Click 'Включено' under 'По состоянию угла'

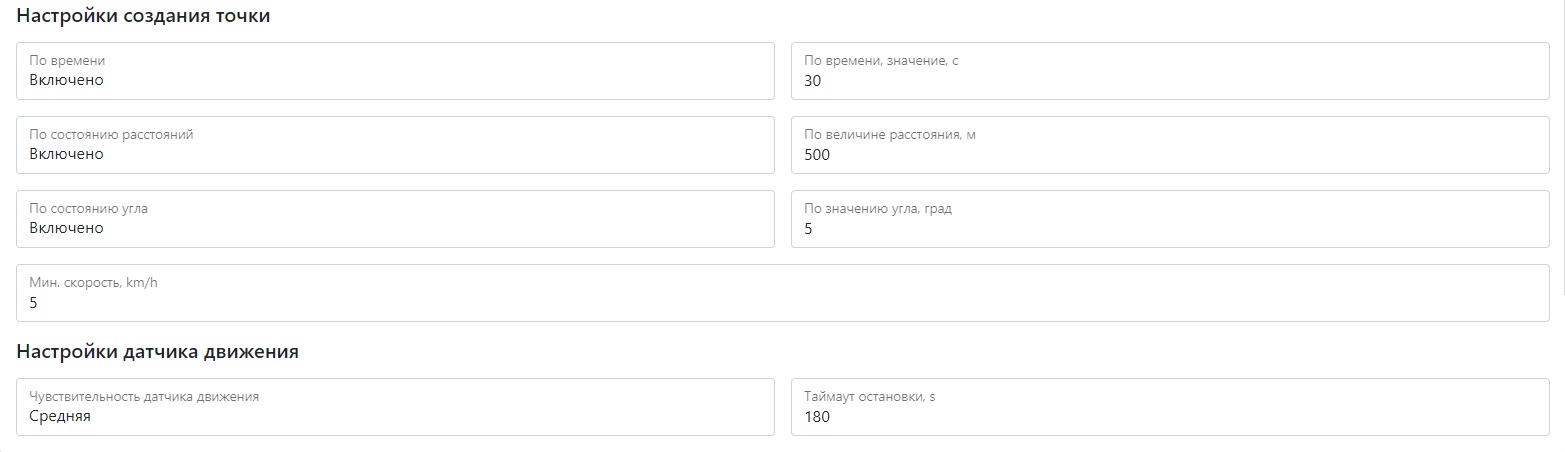pos(66,229)
